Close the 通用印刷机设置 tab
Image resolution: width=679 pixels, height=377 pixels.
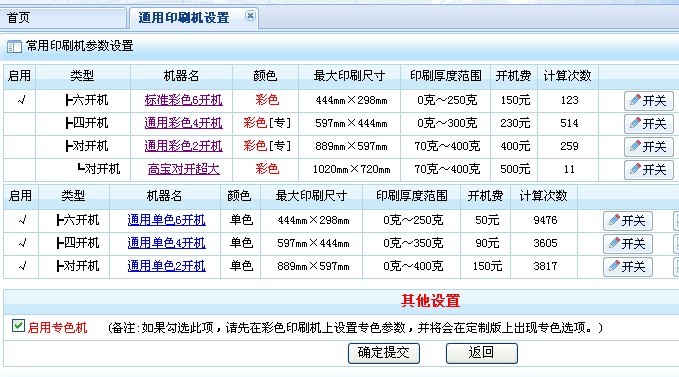pos(250,16)
